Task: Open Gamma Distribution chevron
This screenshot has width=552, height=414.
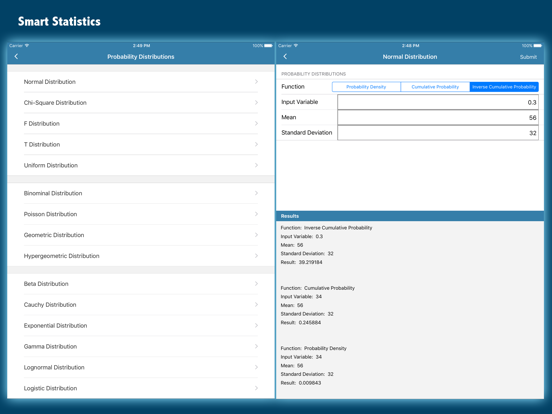Action: 256,346
